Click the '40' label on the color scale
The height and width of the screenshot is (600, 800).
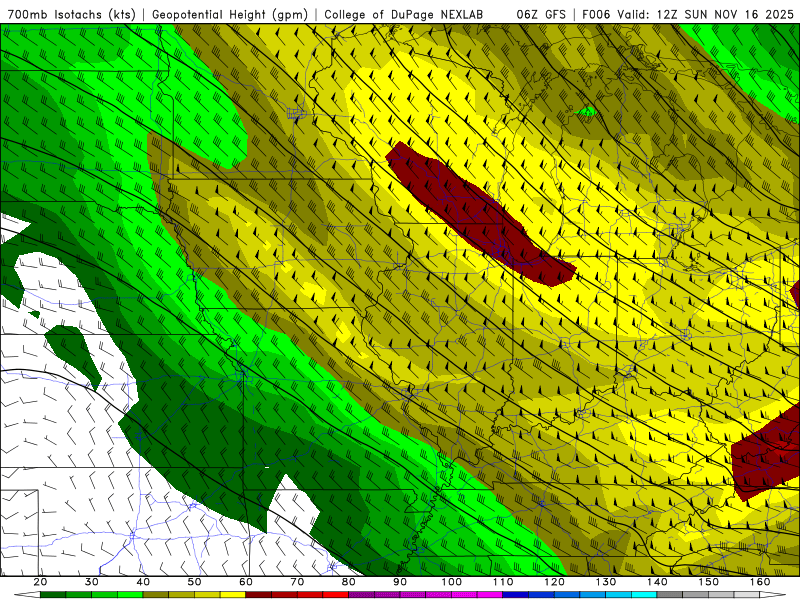point(143,582)
